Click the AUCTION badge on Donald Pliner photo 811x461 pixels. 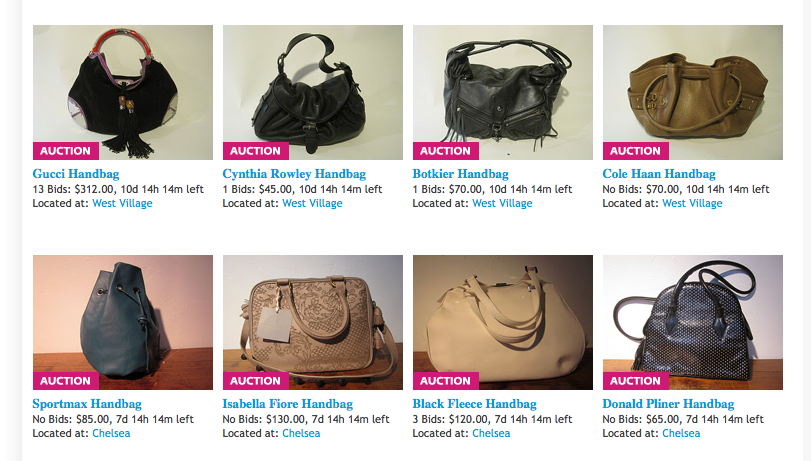(x=636, y=381)
